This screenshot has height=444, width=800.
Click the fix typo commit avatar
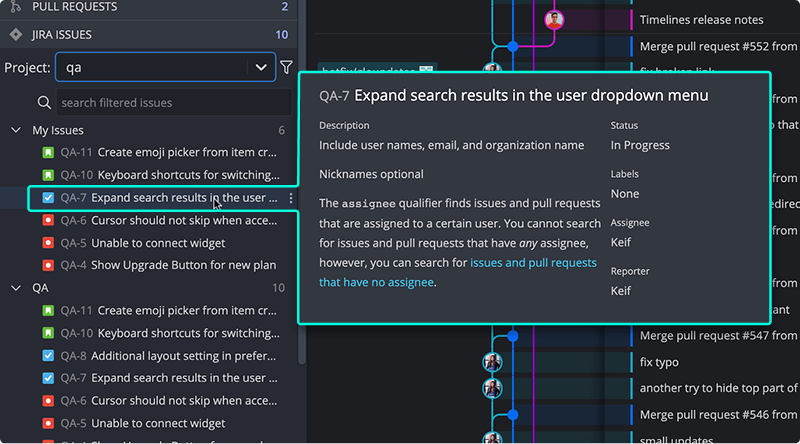tap(492, 362)
